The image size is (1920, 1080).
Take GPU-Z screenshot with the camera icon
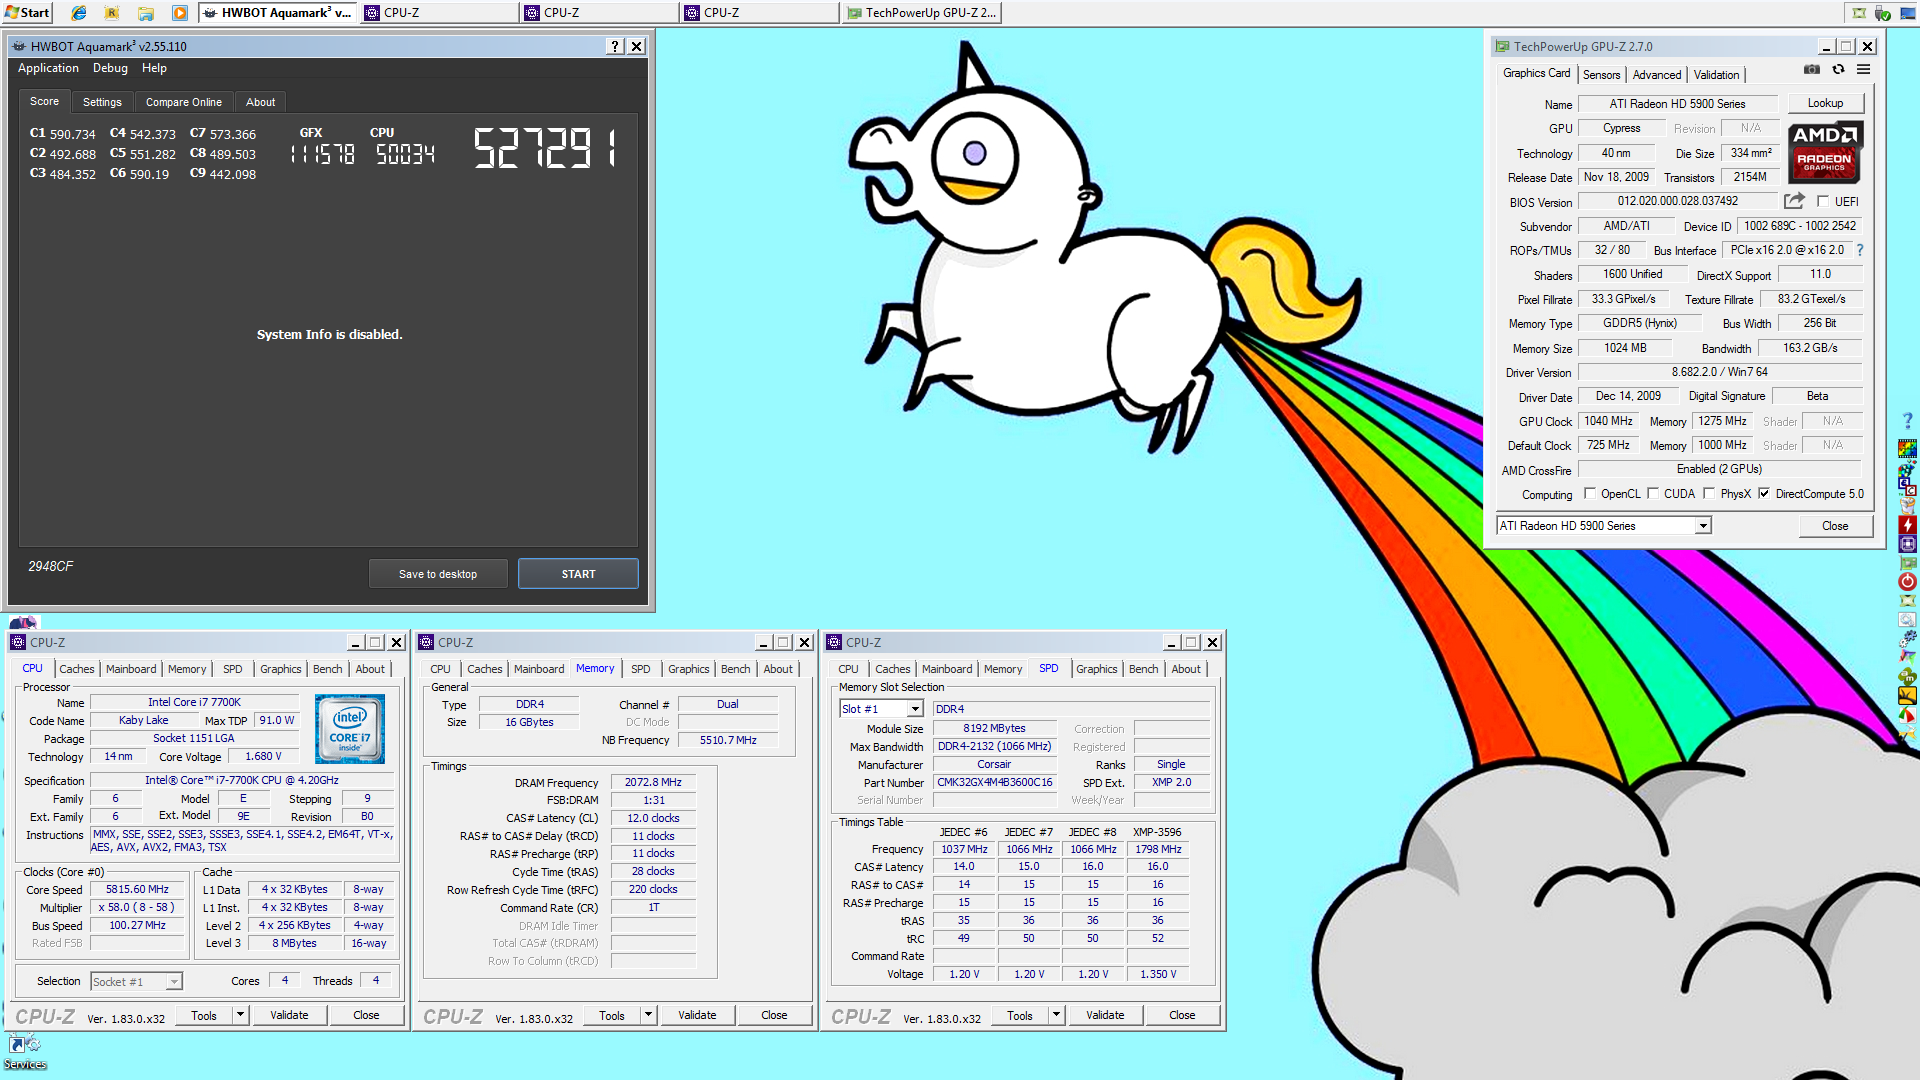coord(1812,70)
